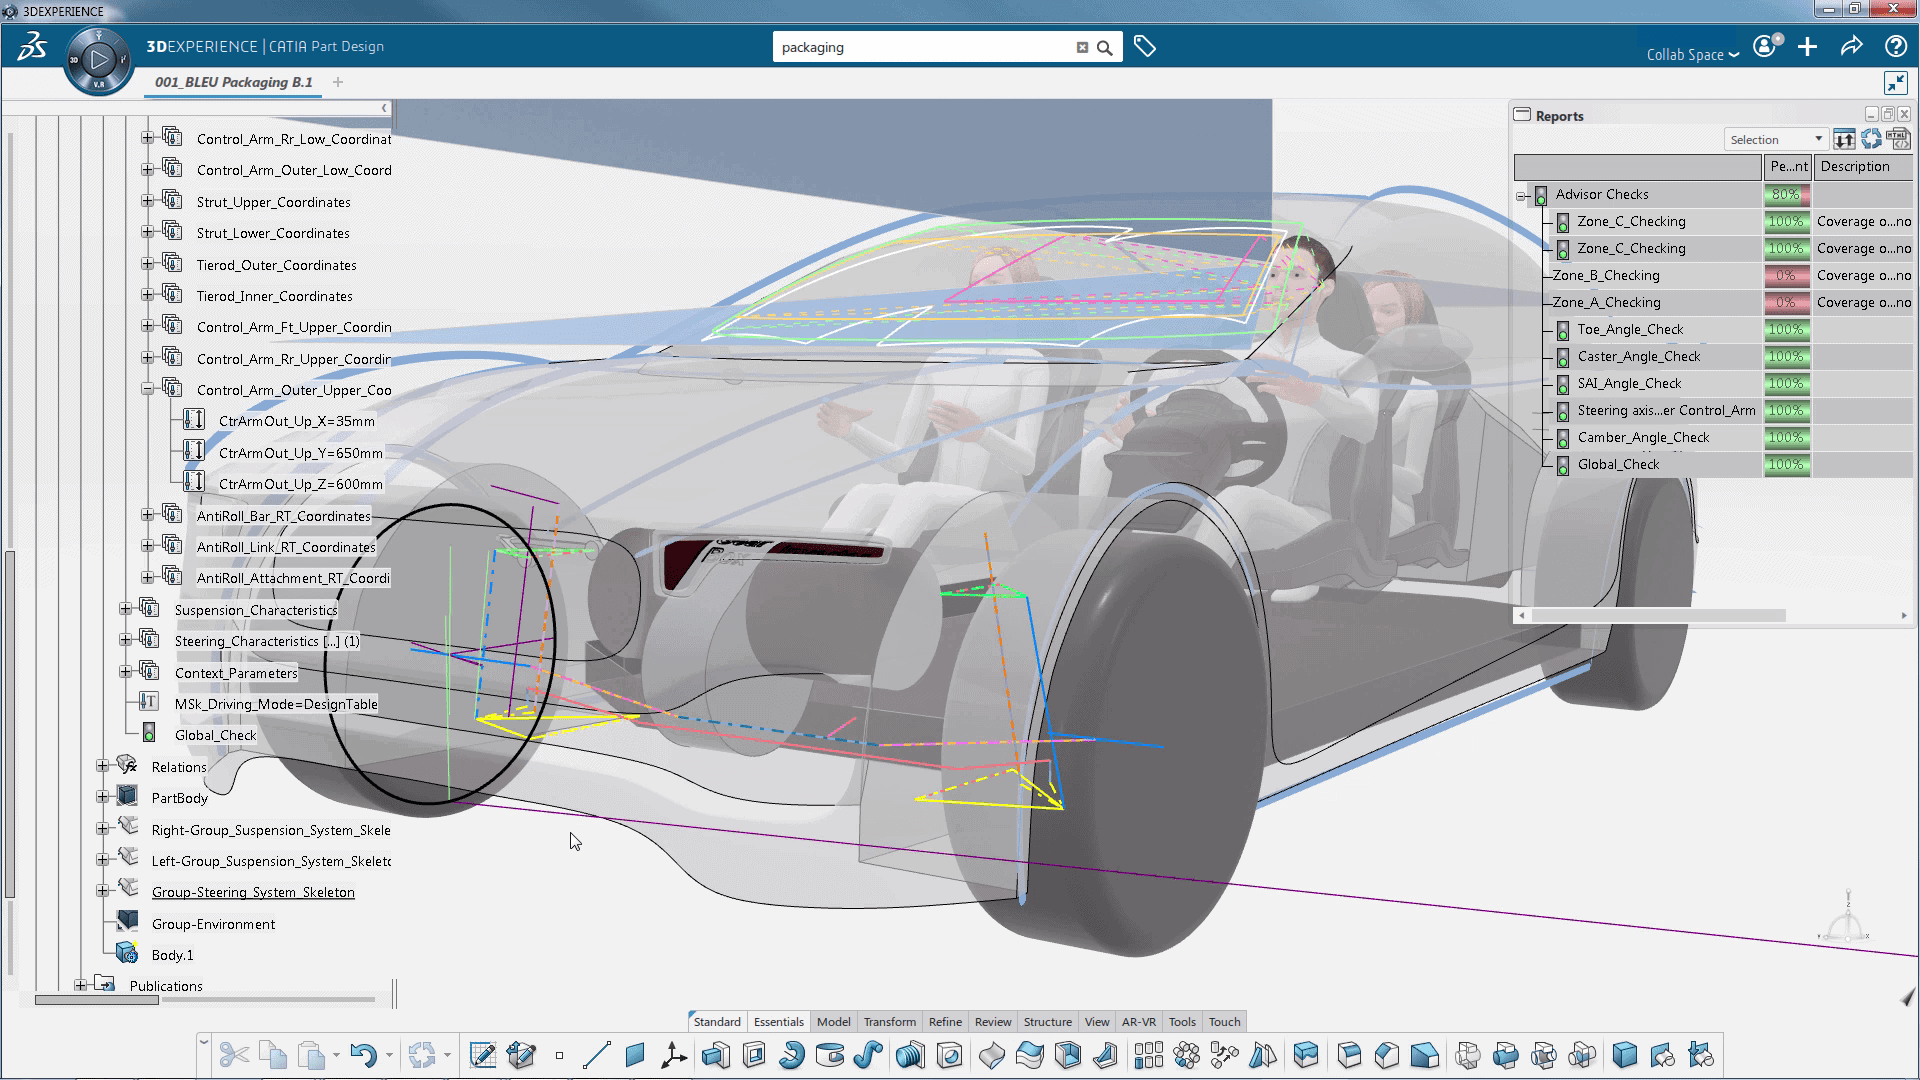Click the Extrude feature icon

pyautogui.click(x=716, y=1055)
